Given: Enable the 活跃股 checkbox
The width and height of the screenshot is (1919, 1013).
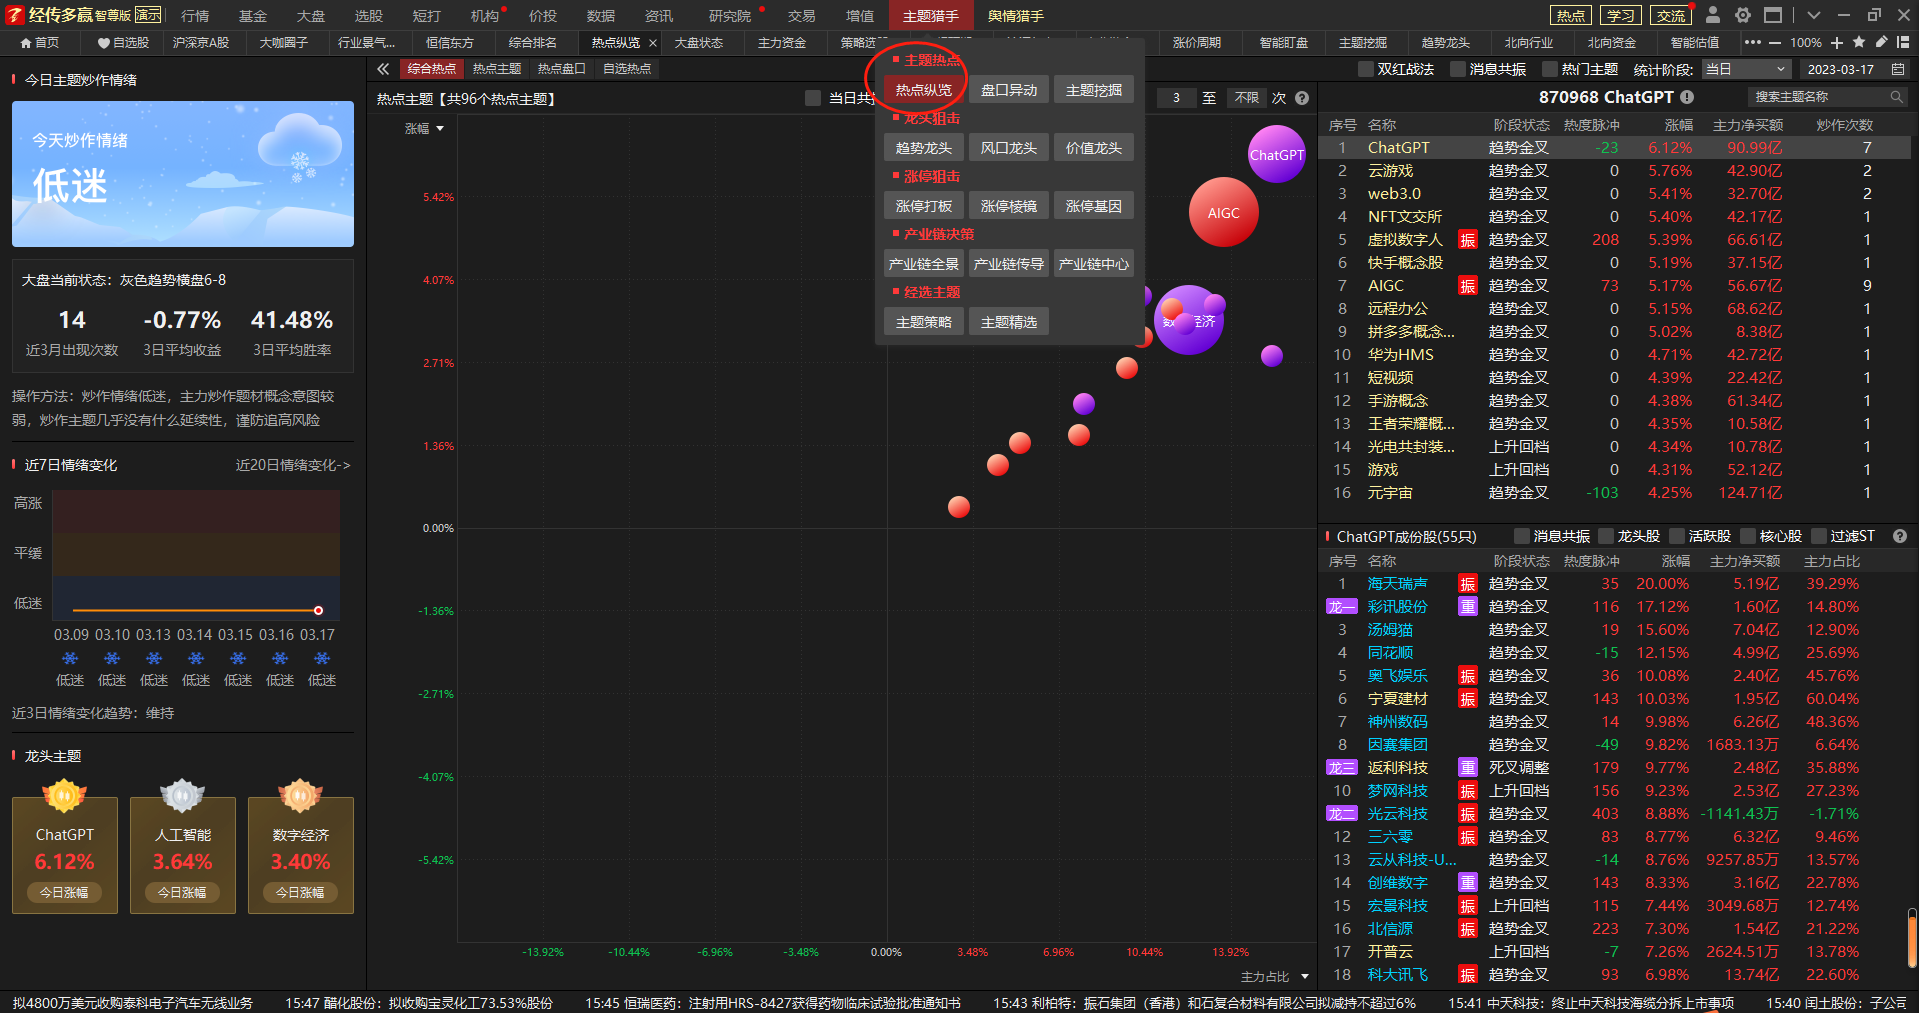Looking at the screenshot, I should (x=1677, y=536).
